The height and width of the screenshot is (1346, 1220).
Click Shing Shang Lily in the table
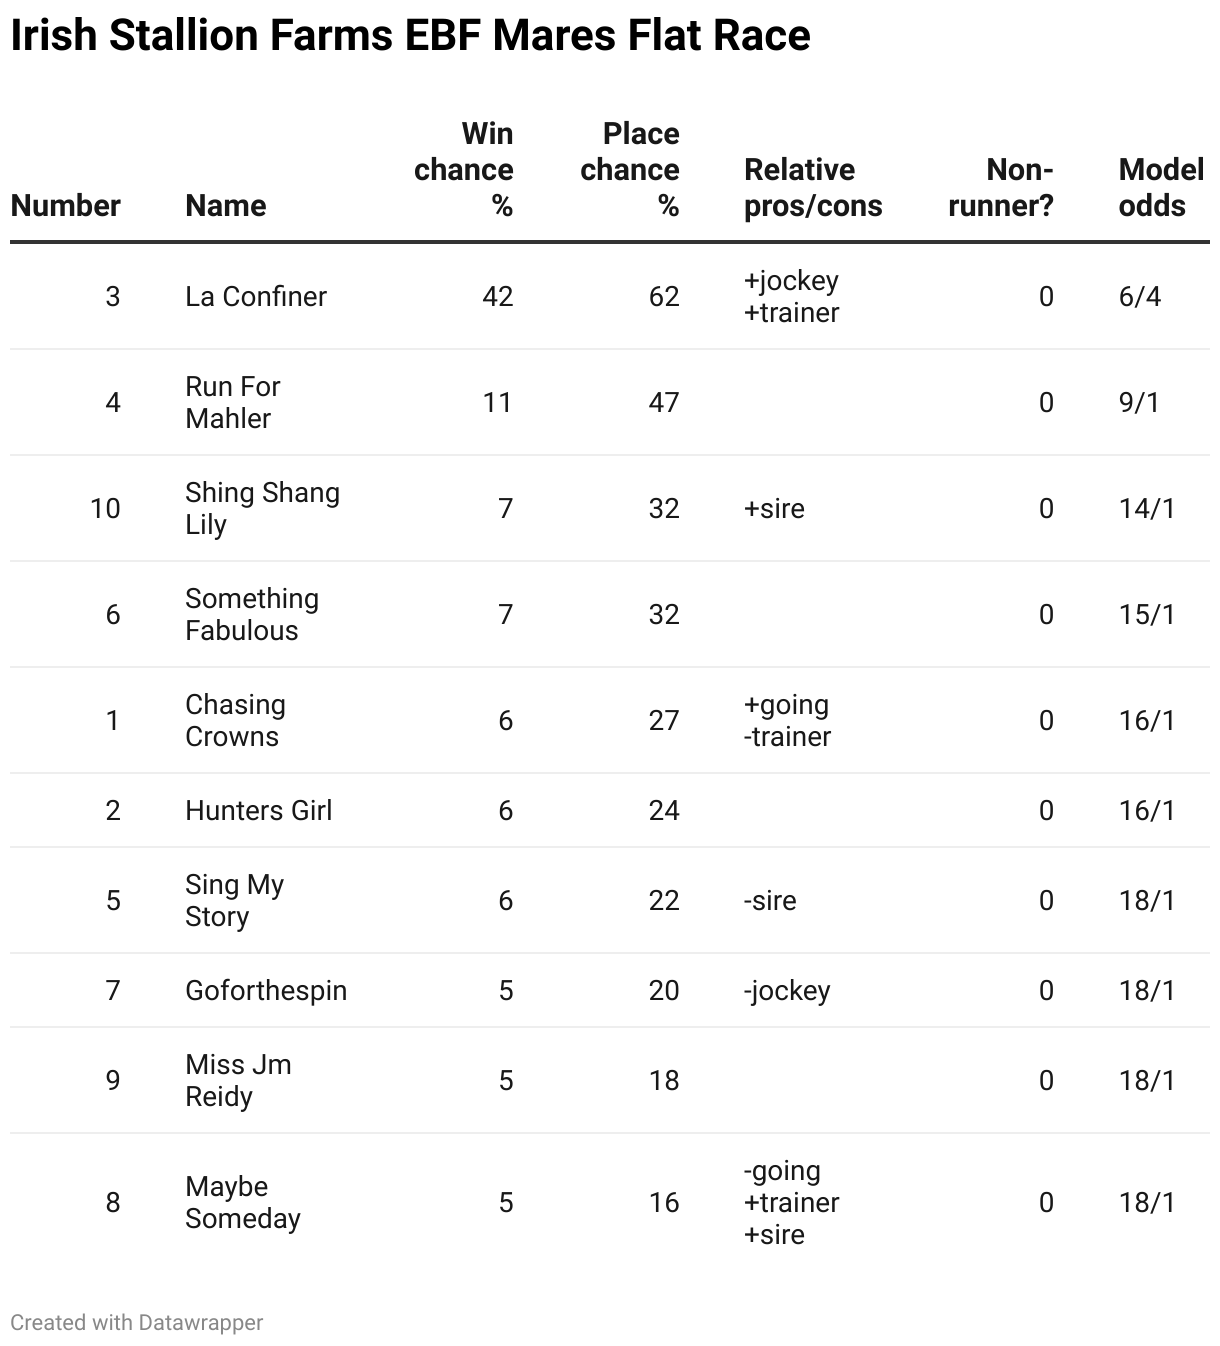pyautogui.click(x=262, y=509)
